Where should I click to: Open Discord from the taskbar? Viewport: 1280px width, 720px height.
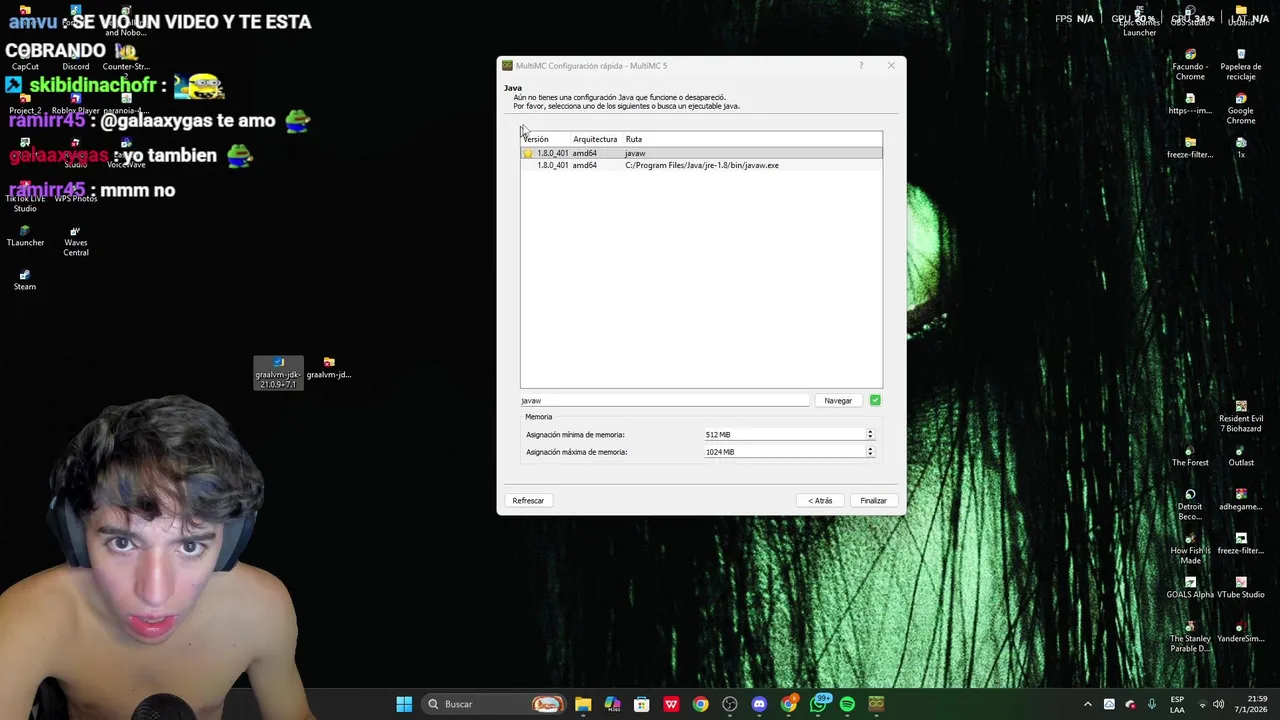(759, 704)
